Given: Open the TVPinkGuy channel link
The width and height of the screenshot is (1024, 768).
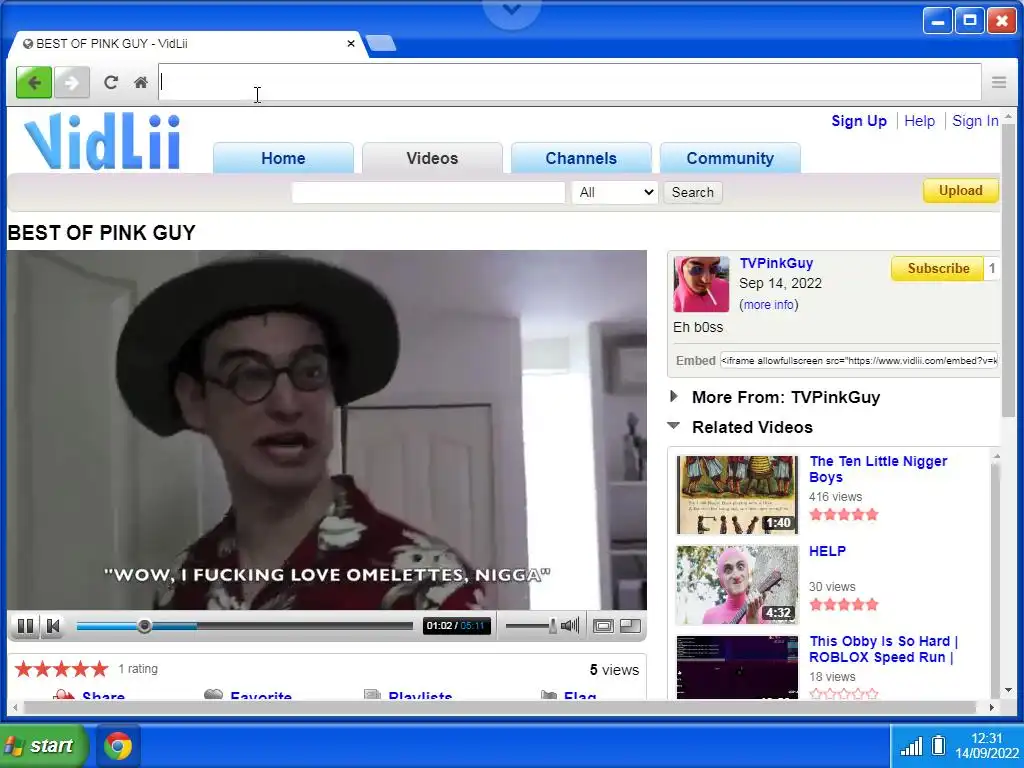Looking at the screenshot, I should pyautogui.click(x=776, y=263).
